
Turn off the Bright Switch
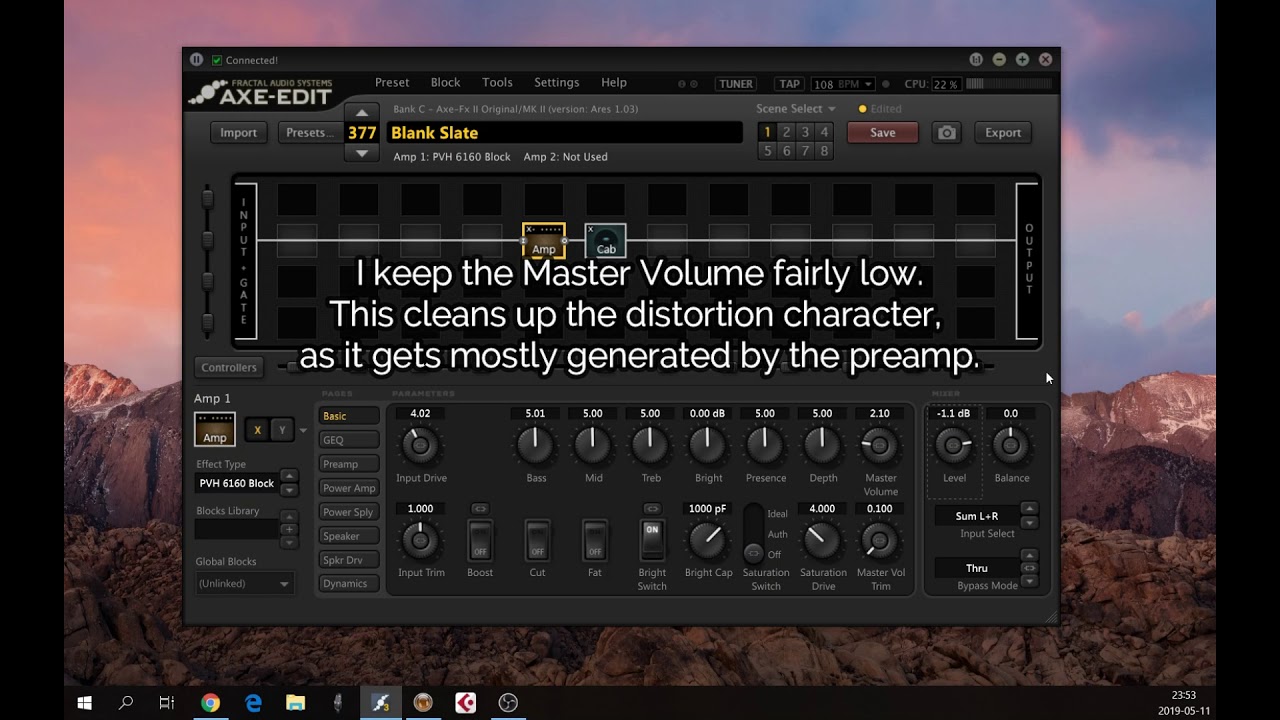click(x=652, y=540)
